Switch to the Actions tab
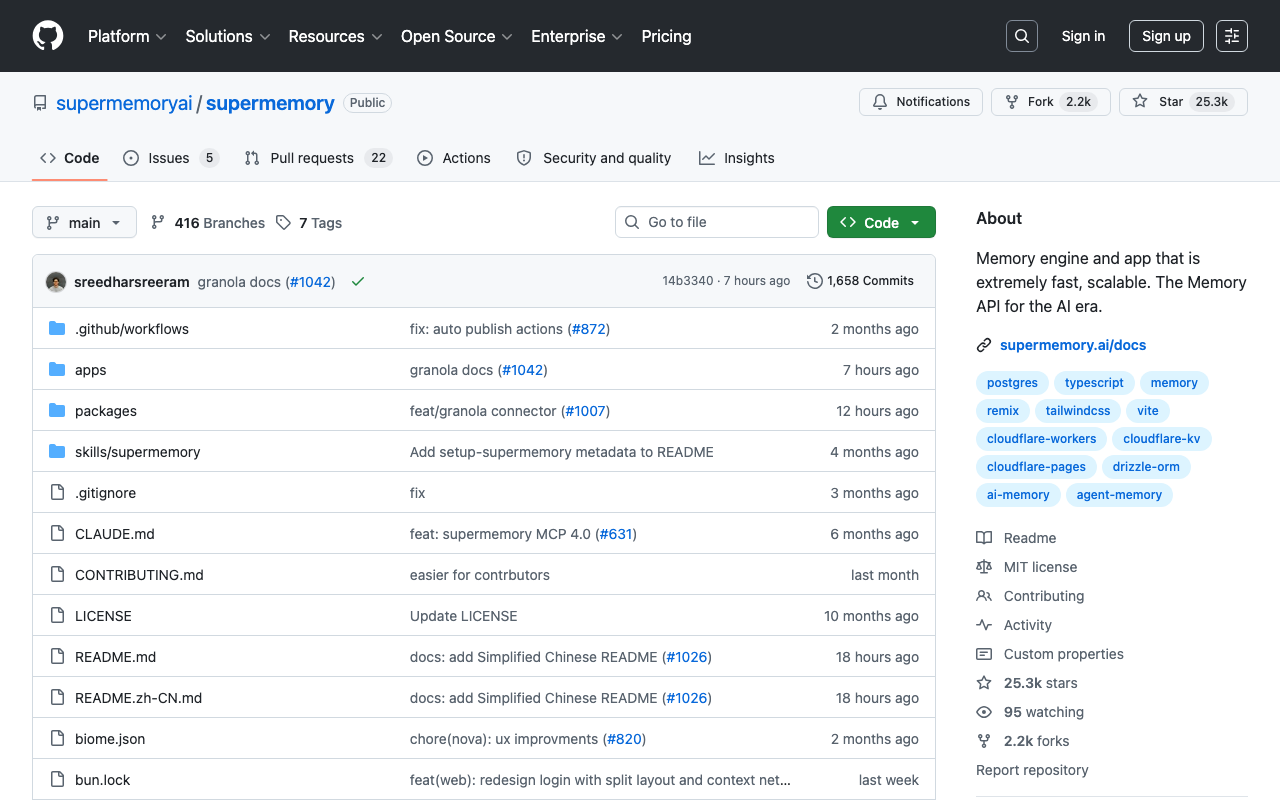Viewport: 1280px width, 800px height. click(454, 158)
